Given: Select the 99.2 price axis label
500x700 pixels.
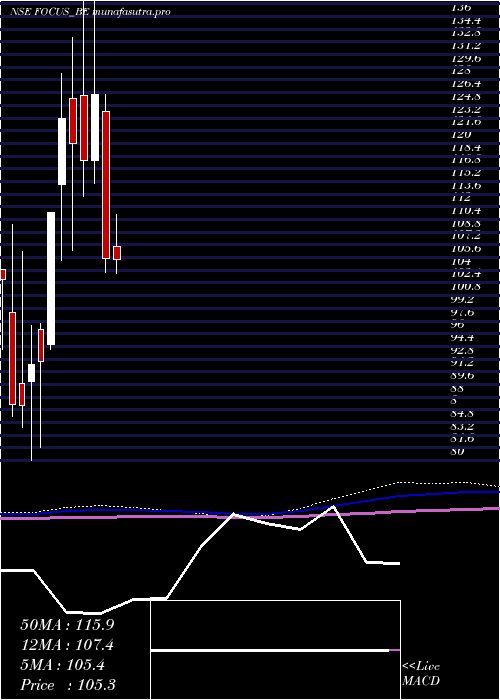Looking at the screenshot, I should point(464,299).
